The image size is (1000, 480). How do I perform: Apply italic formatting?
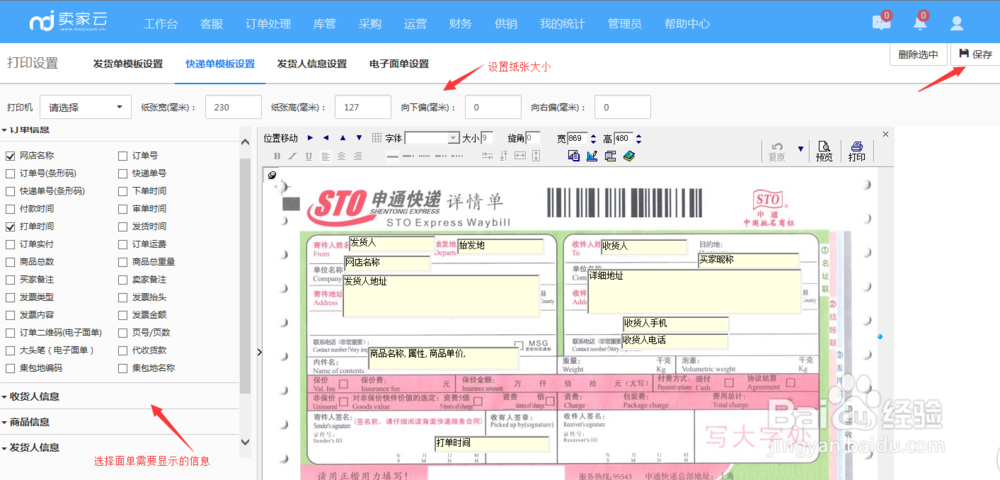292,156
